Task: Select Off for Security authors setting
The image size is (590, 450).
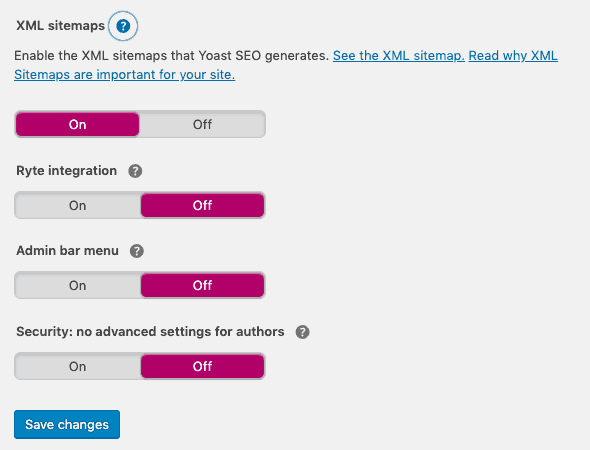Action: (x=202, y=366)
